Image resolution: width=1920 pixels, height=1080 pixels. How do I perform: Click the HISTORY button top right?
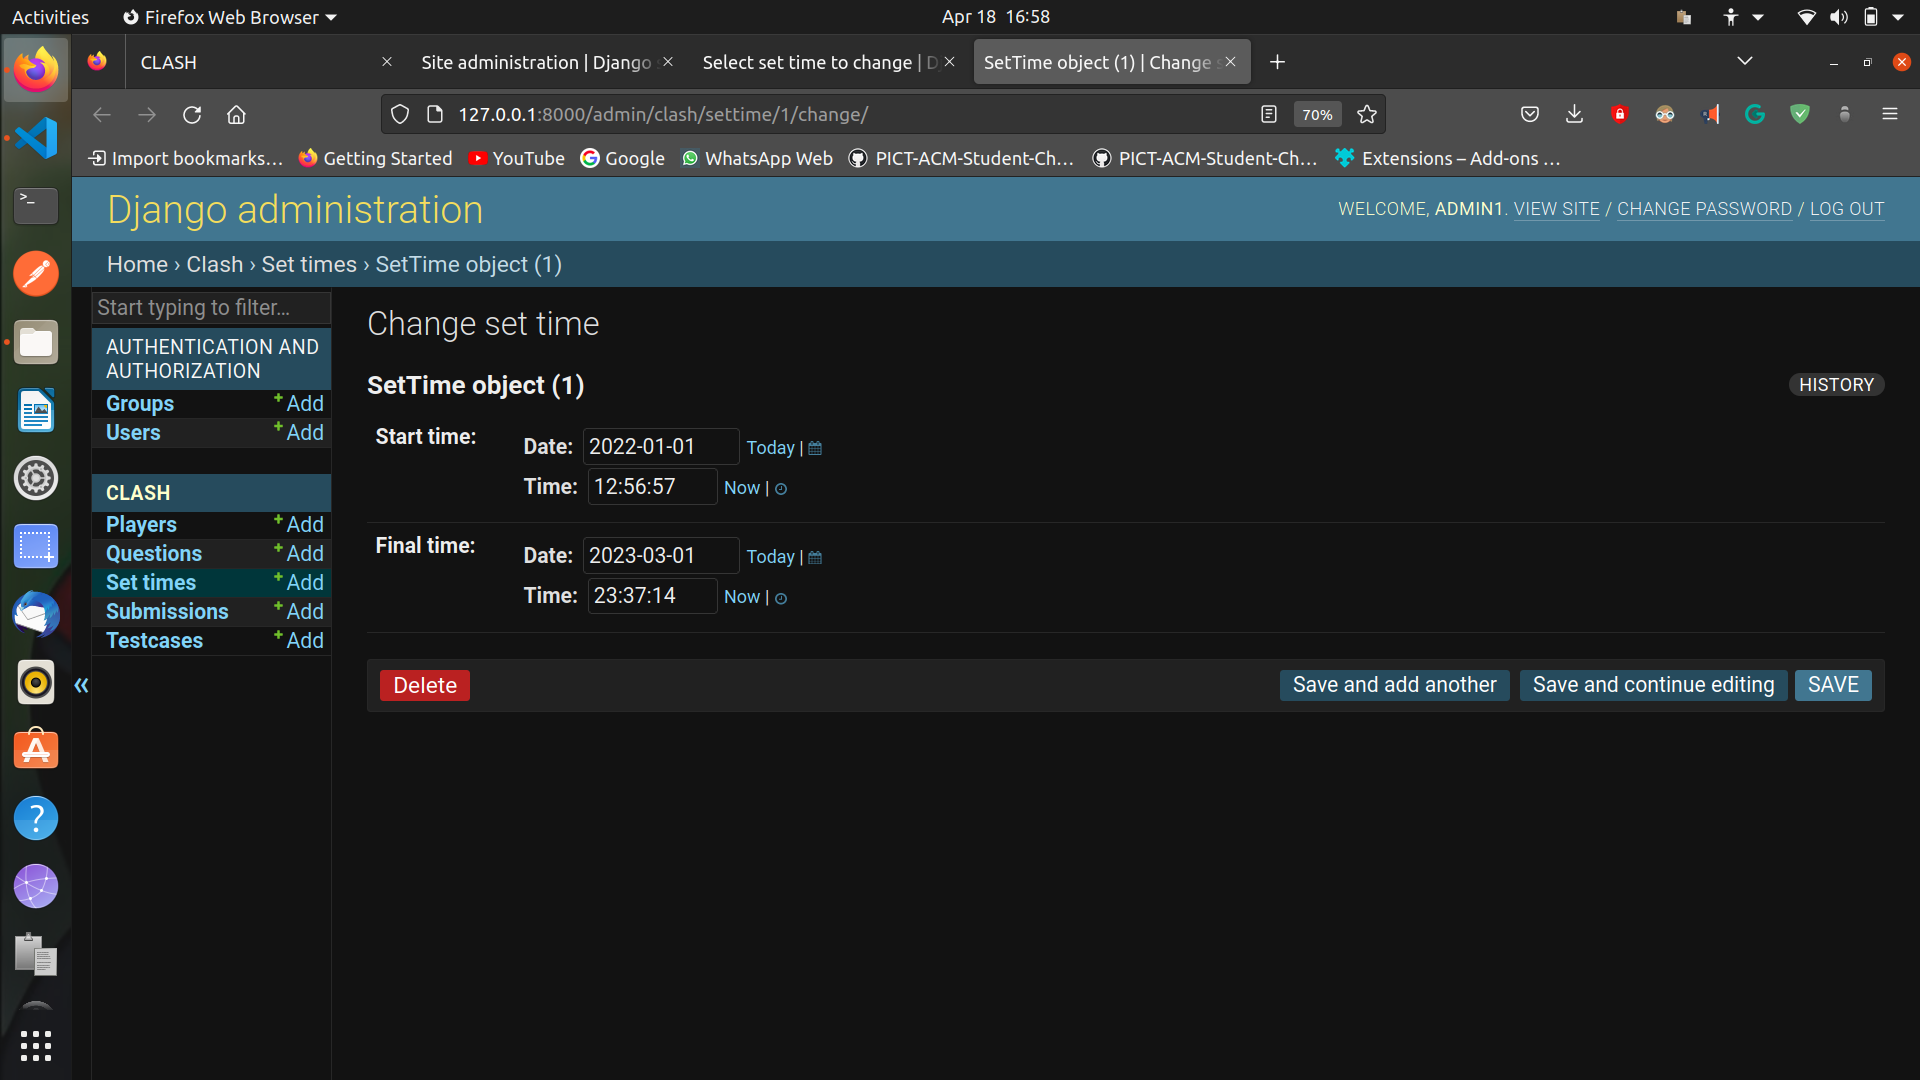[1836, 384]
